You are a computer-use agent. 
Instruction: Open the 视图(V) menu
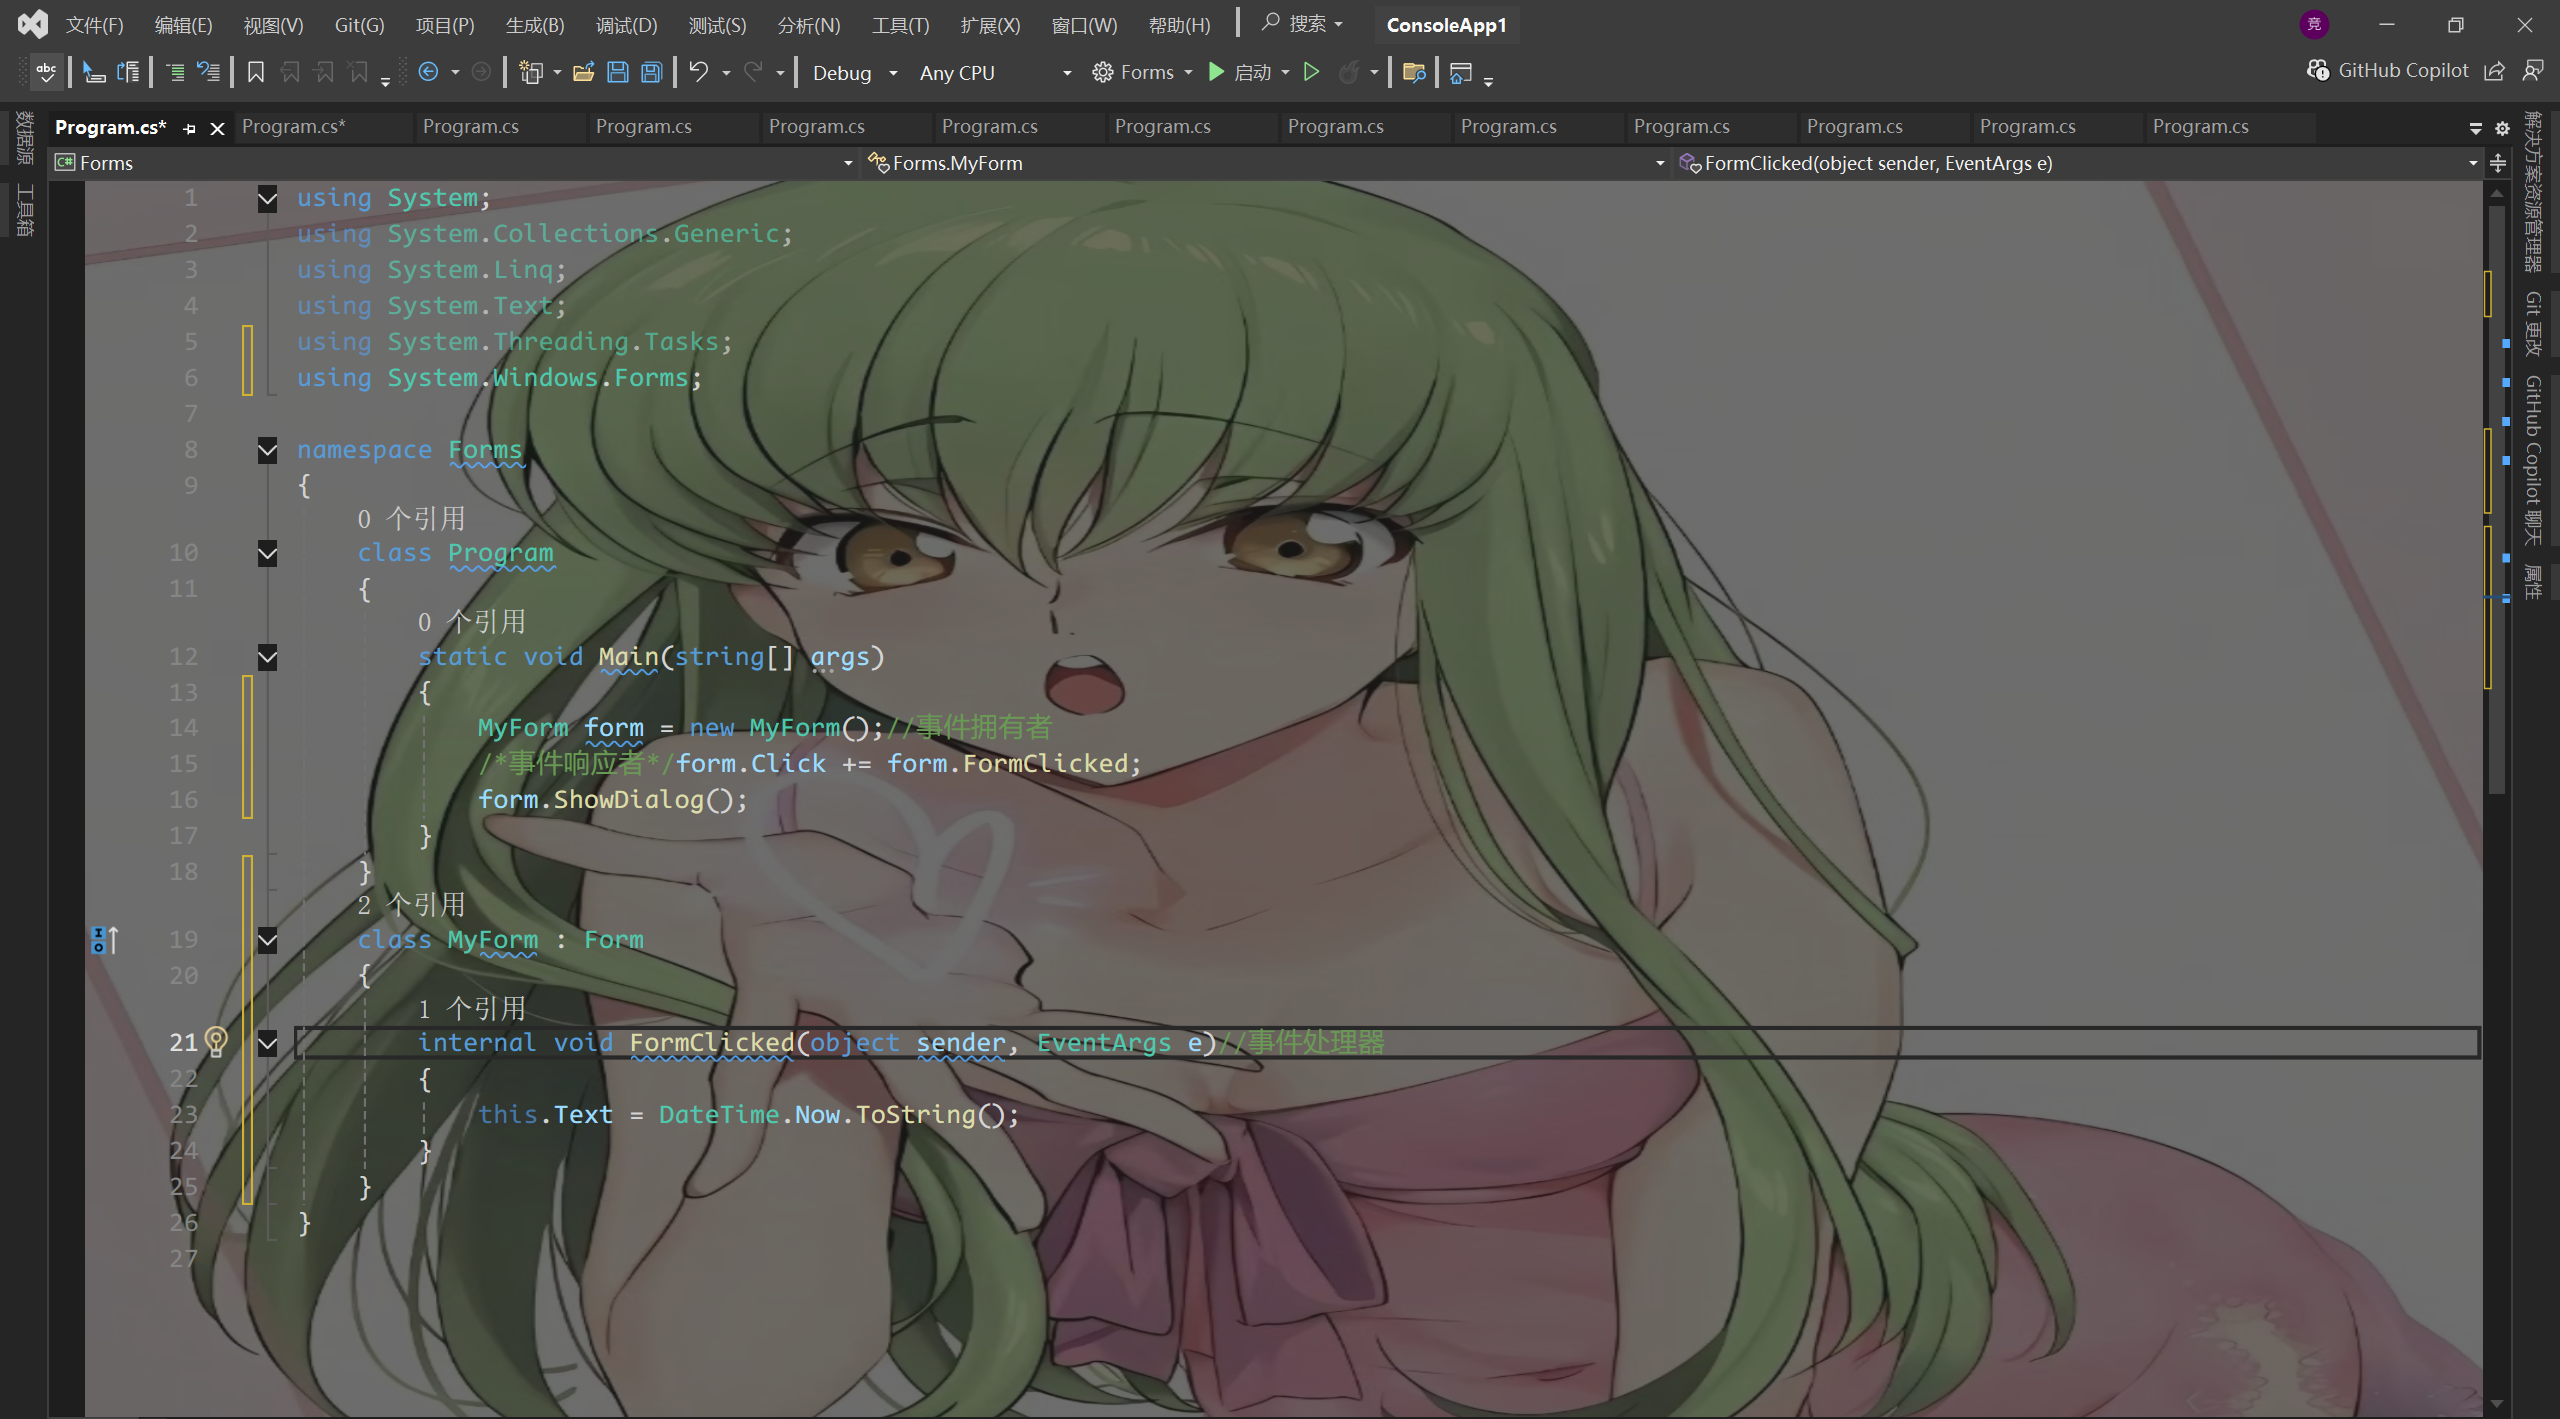point(274,25)
